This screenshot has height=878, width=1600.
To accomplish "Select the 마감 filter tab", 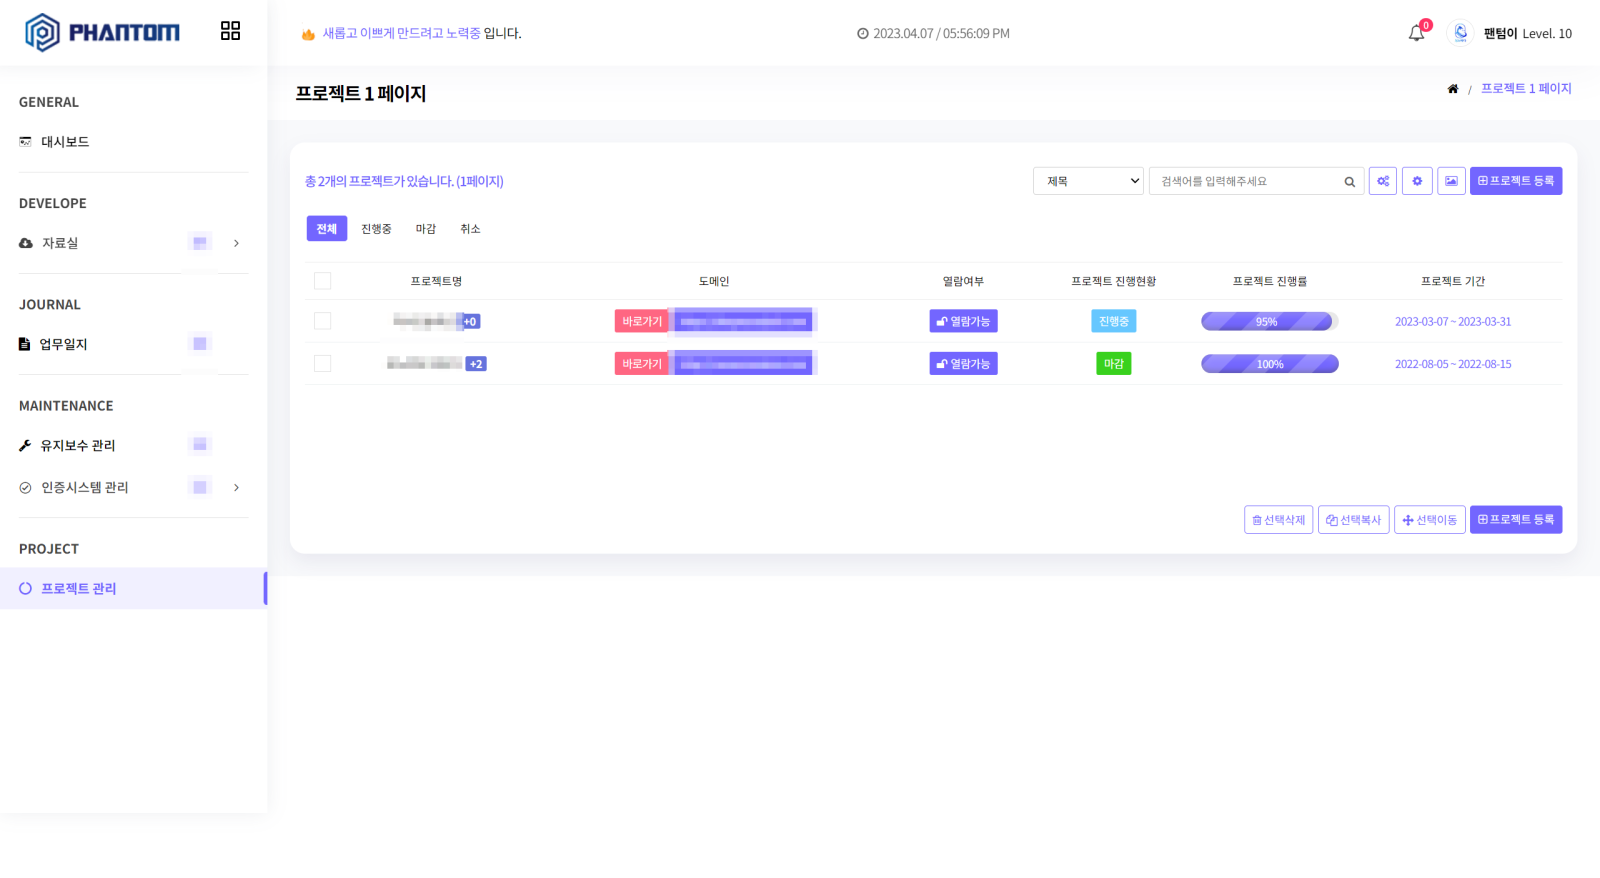I will click(426, 229).
